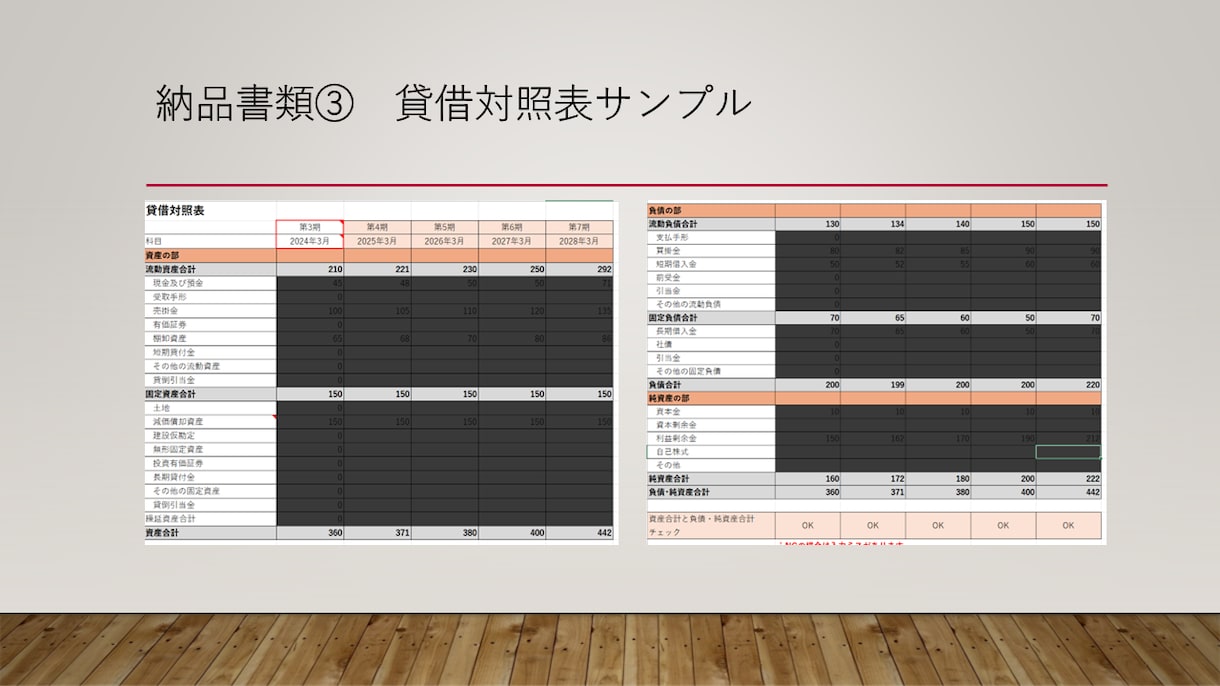Screen dimensions: 1220x686
Task: Select the 資本剰余金 row label
Action: pos(711,425)
